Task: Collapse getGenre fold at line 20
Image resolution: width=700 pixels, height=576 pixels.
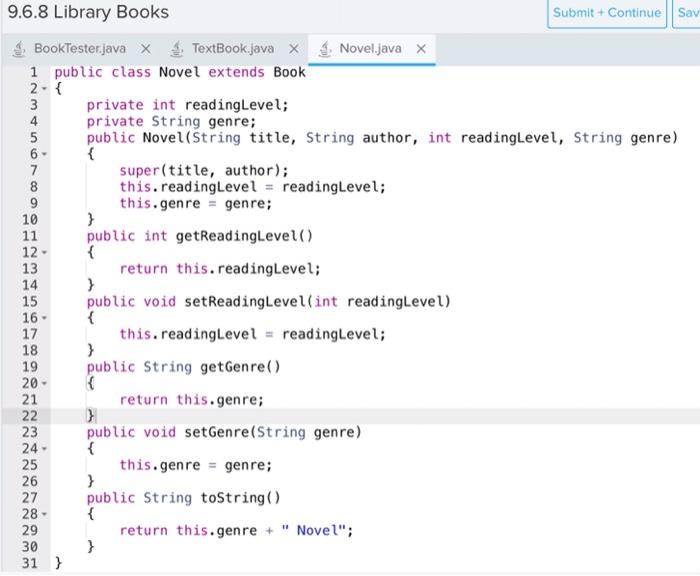Action: click(44, 384)
